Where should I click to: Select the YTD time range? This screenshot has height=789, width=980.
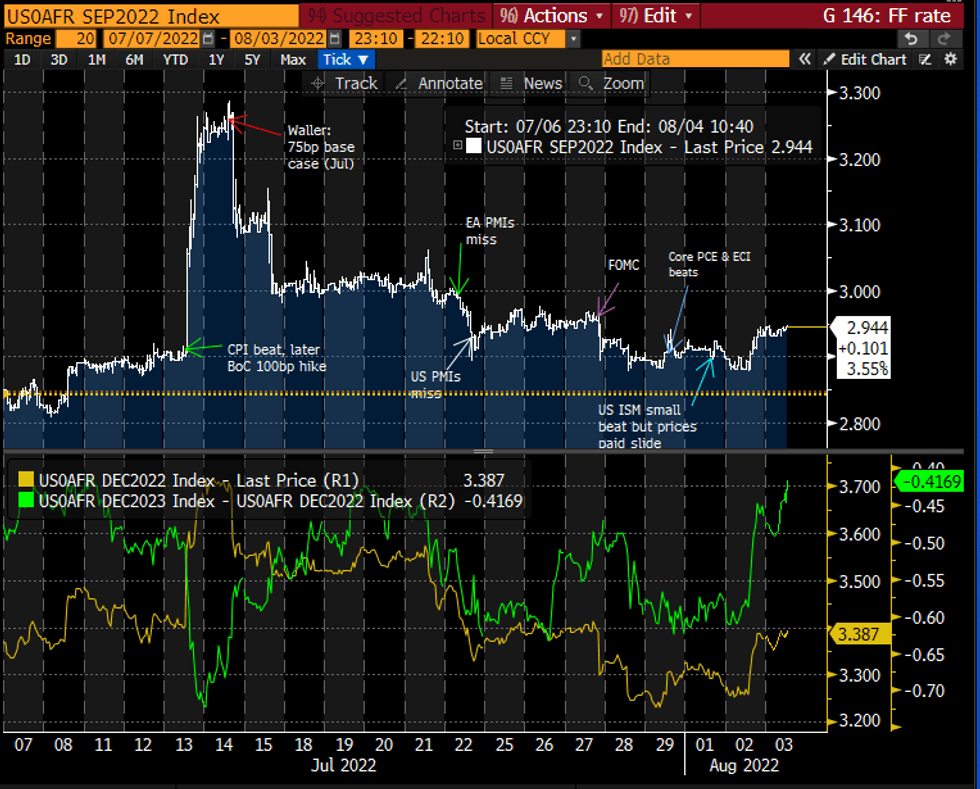click(173, 59)
